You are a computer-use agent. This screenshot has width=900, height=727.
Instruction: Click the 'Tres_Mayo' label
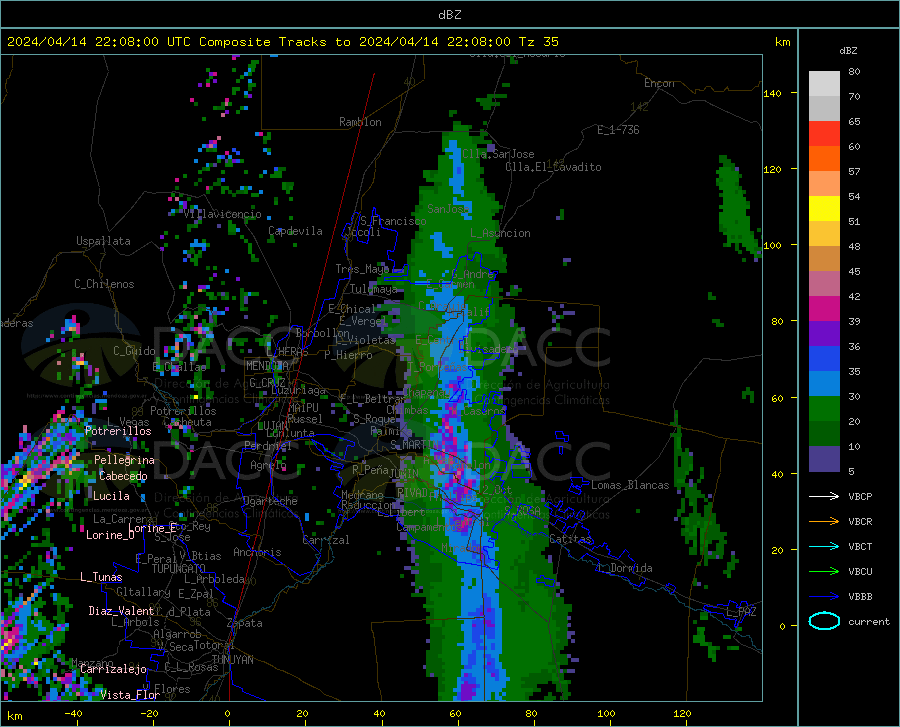pyautogui.click(x=362, y=269)
